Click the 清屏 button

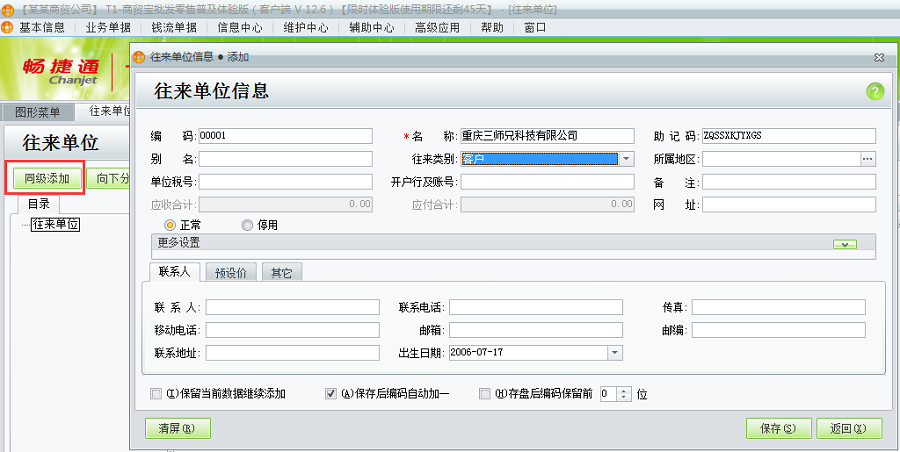point(178,428)
